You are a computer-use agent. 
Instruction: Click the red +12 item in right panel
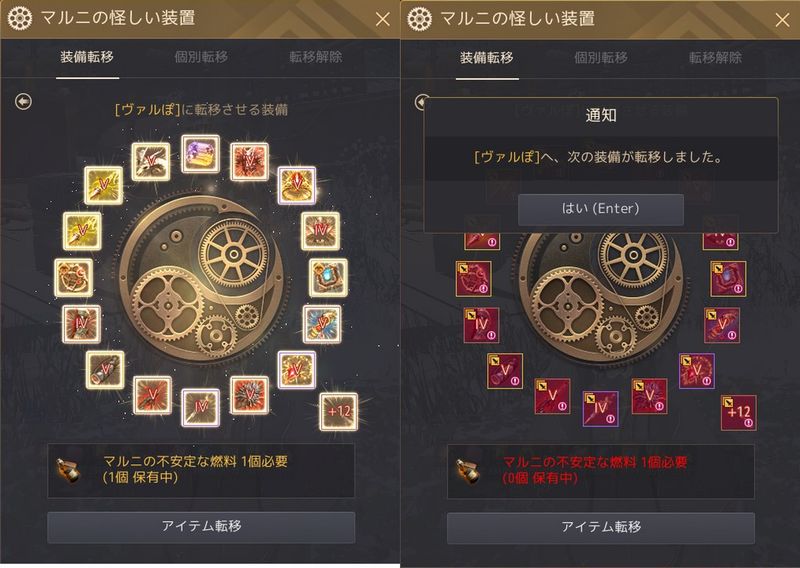(x=738, y=413)
